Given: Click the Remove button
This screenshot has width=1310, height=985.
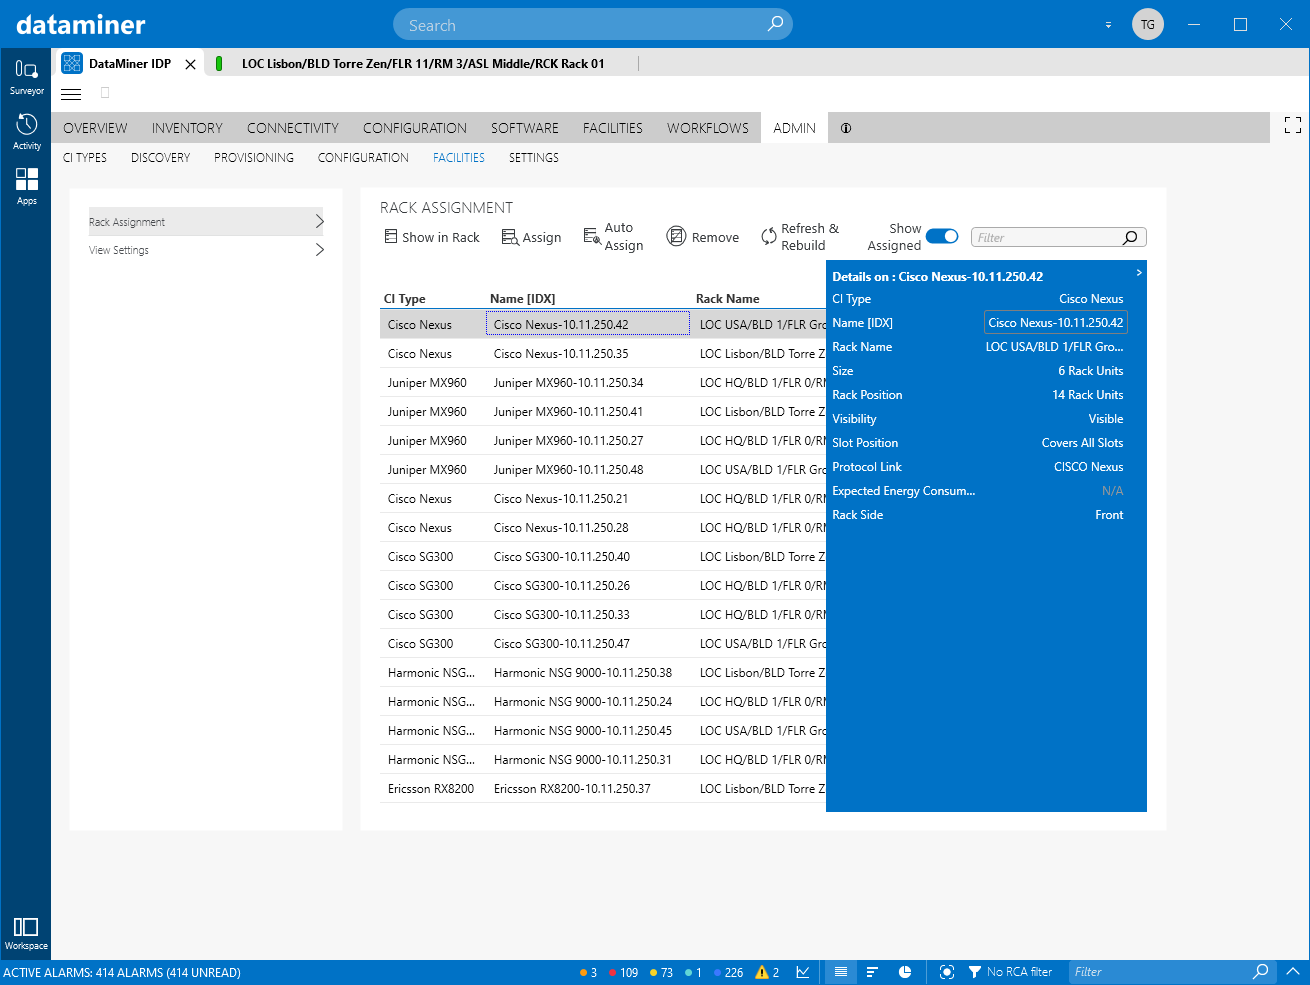Looking at the screenshot, I should pos(703,237).
